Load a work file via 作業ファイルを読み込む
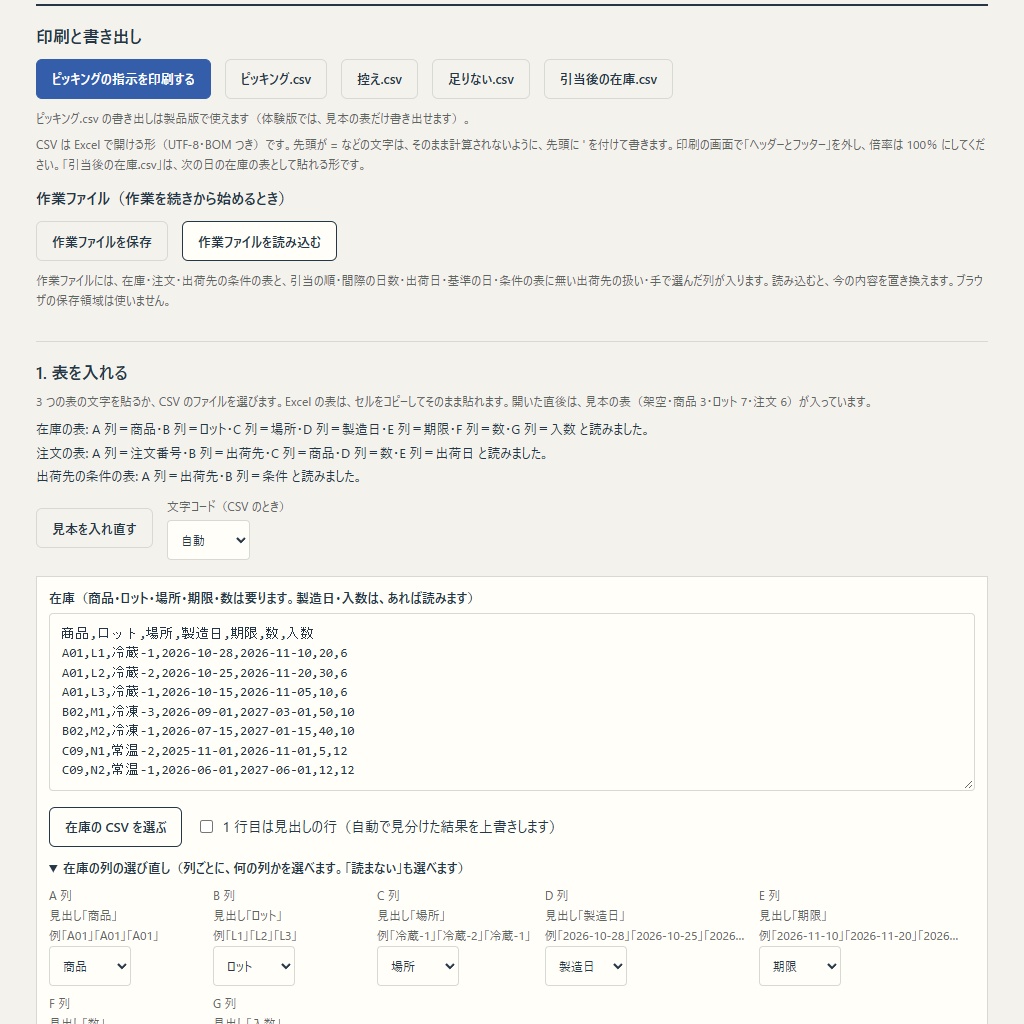Screen dimensions: 1024x1024 (x=259, y=241)
